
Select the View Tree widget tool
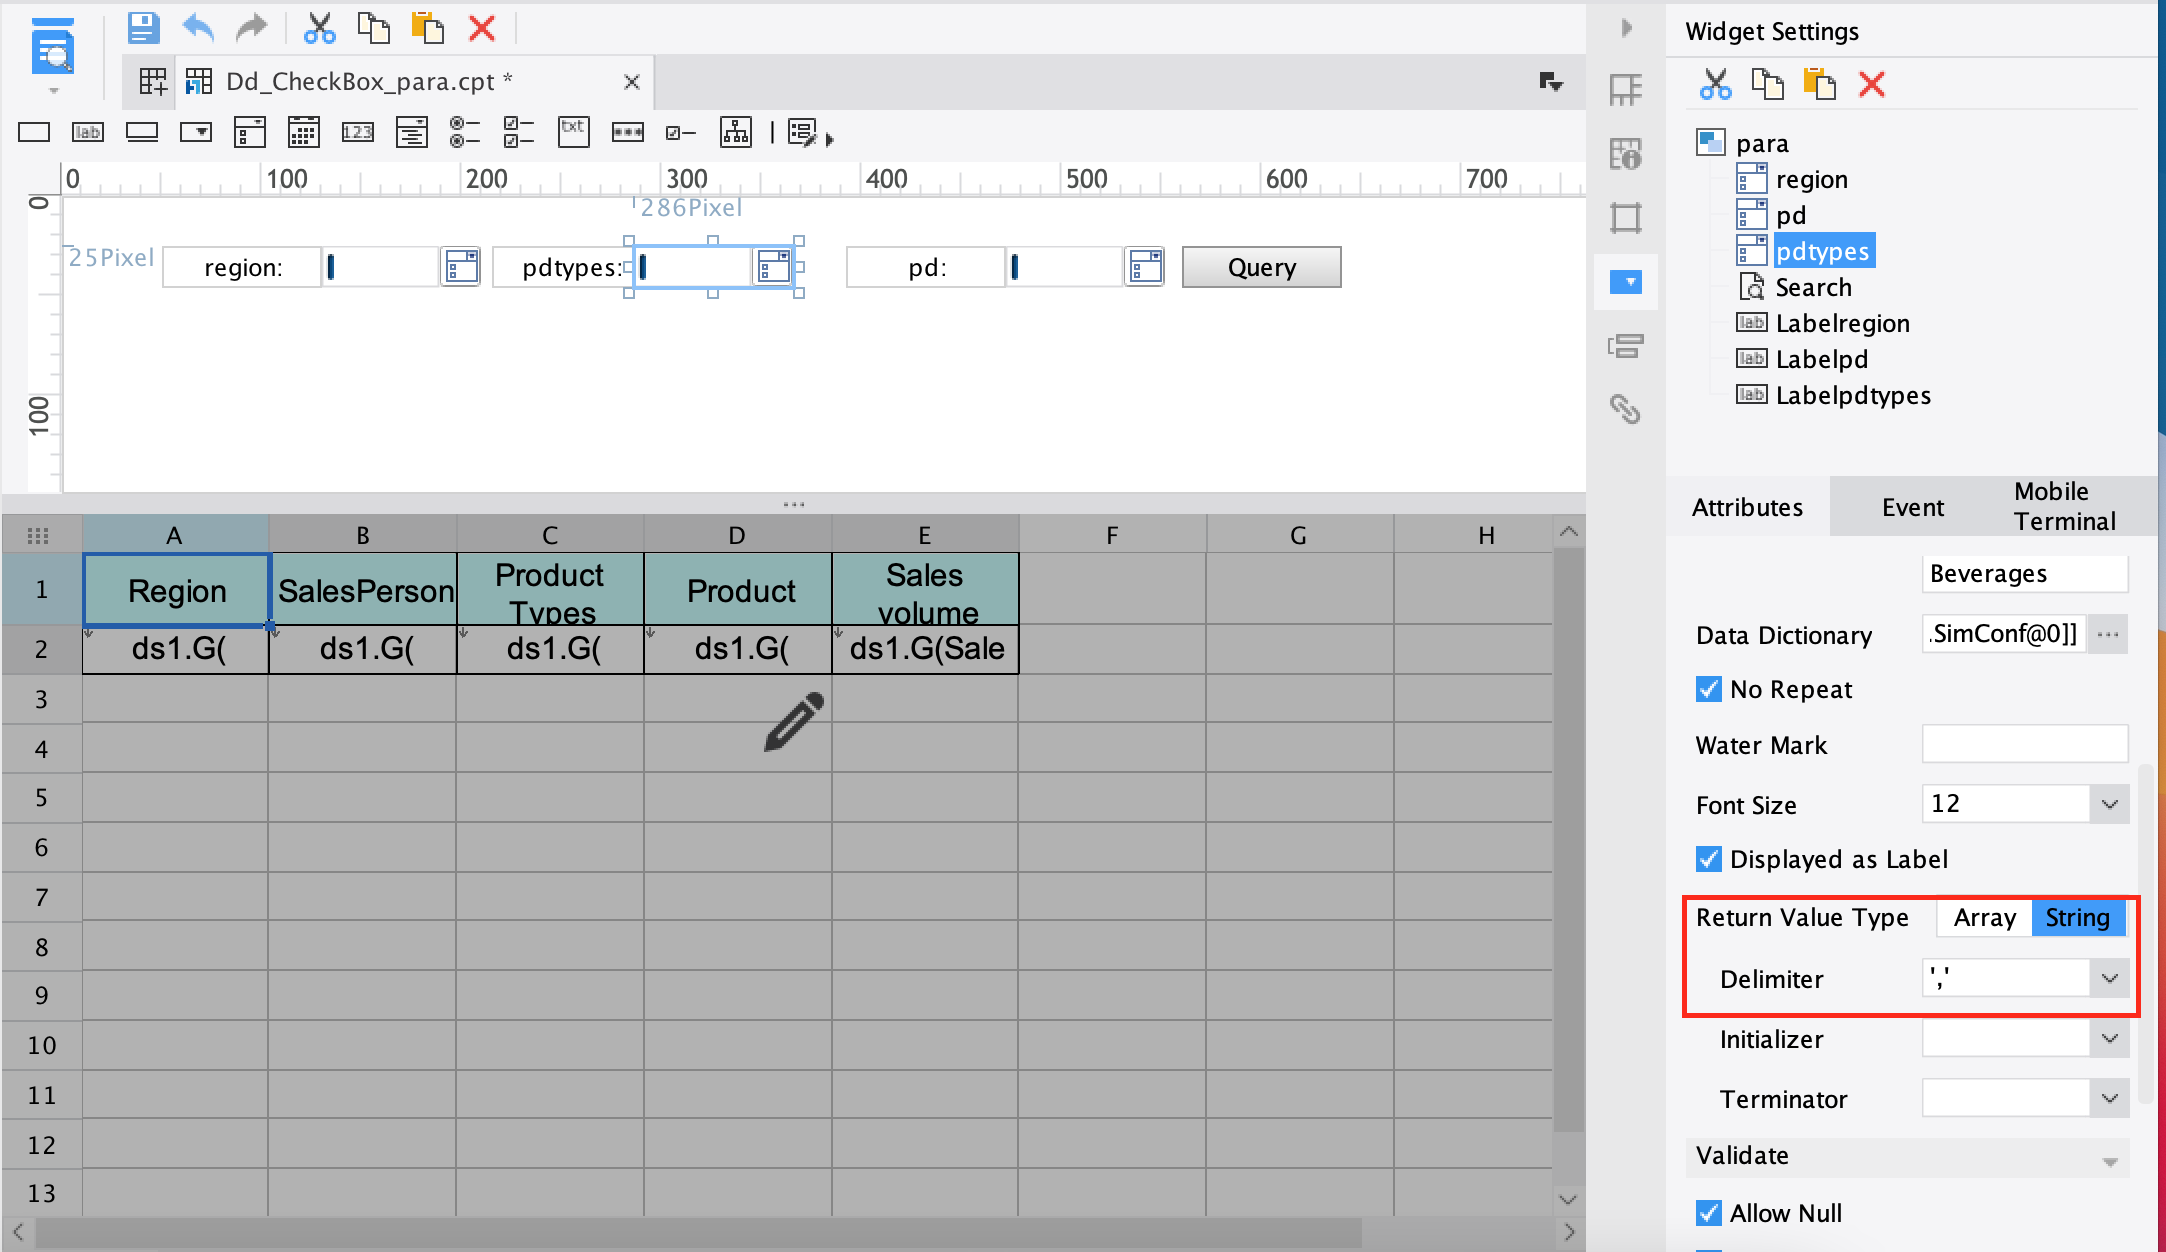tap(736, 132)
